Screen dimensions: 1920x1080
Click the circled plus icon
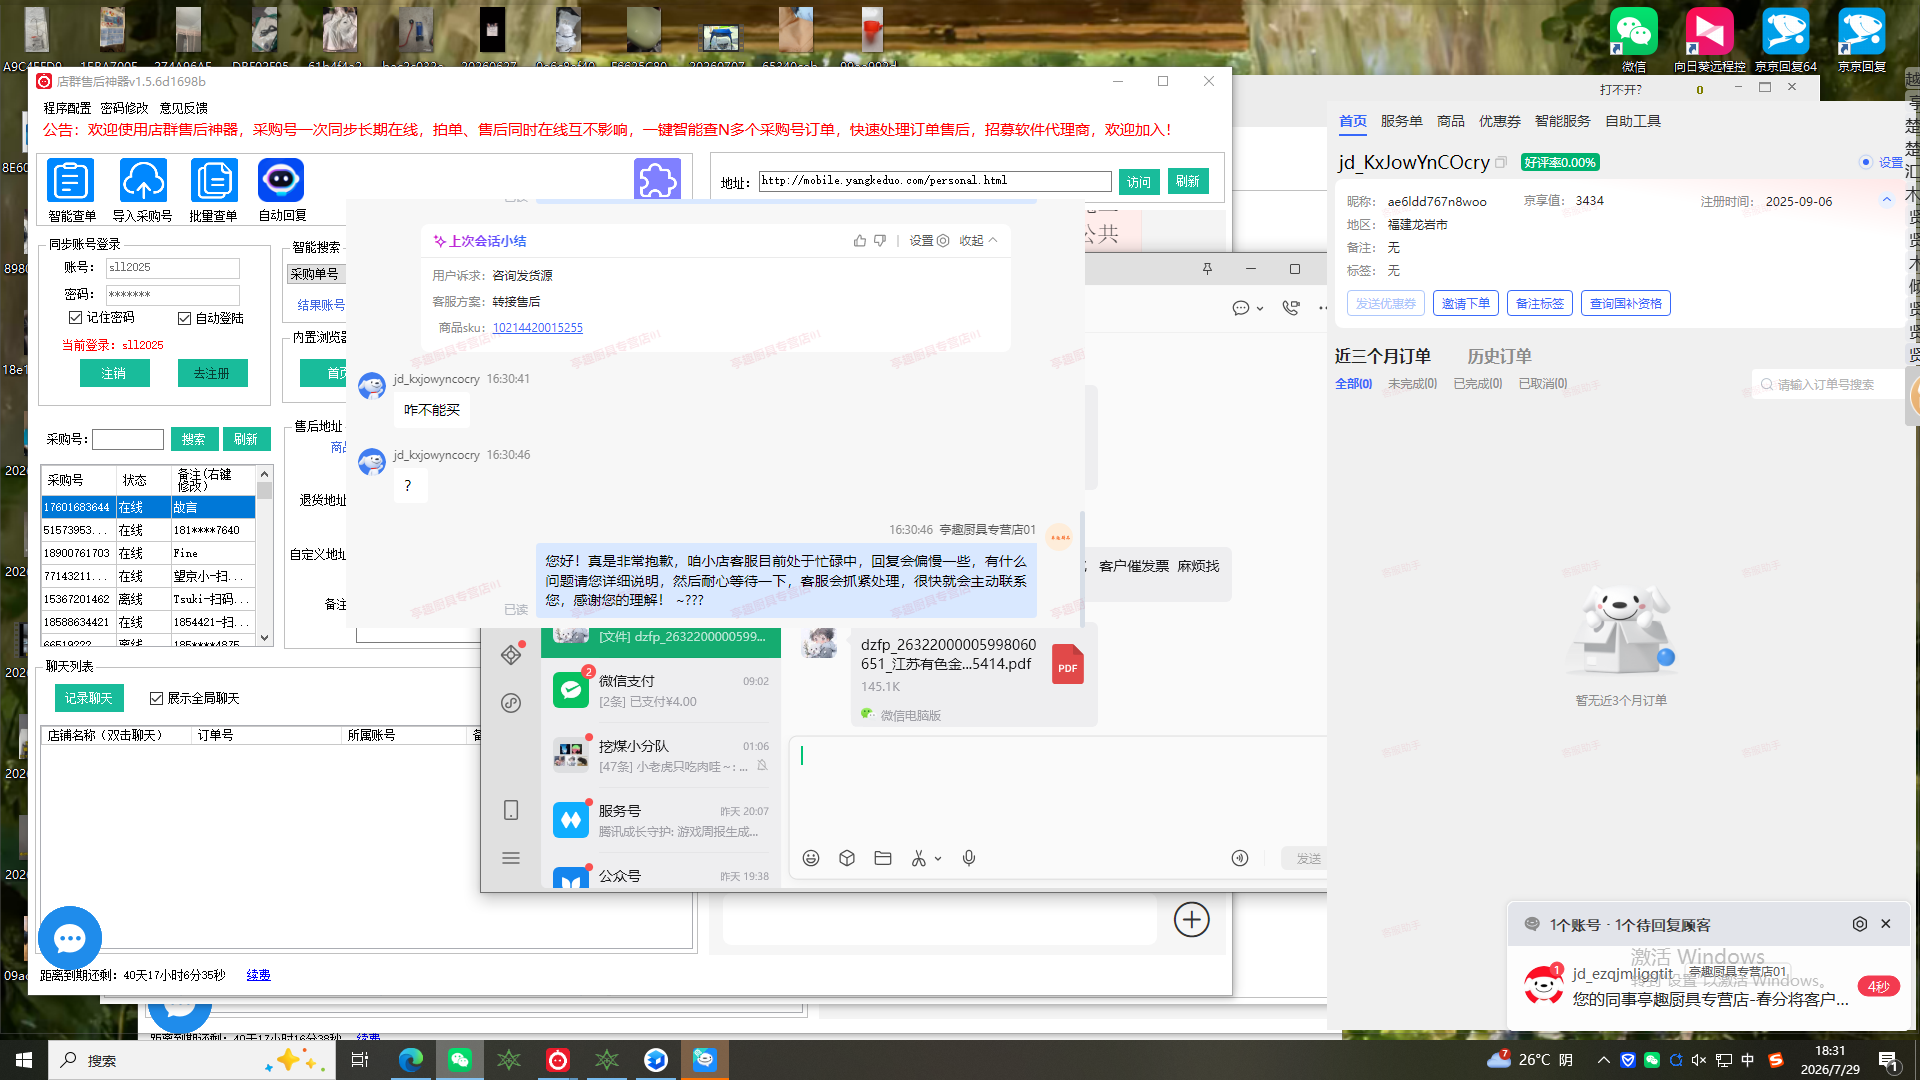(x=1191, y=919)
